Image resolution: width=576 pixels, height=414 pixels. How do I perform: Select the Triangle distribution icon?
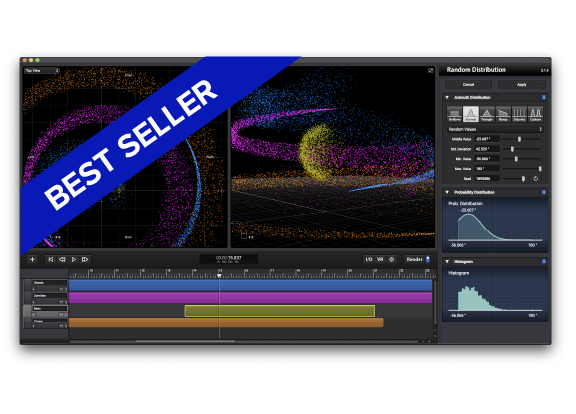pyautogui.click(x=486, y=114)
